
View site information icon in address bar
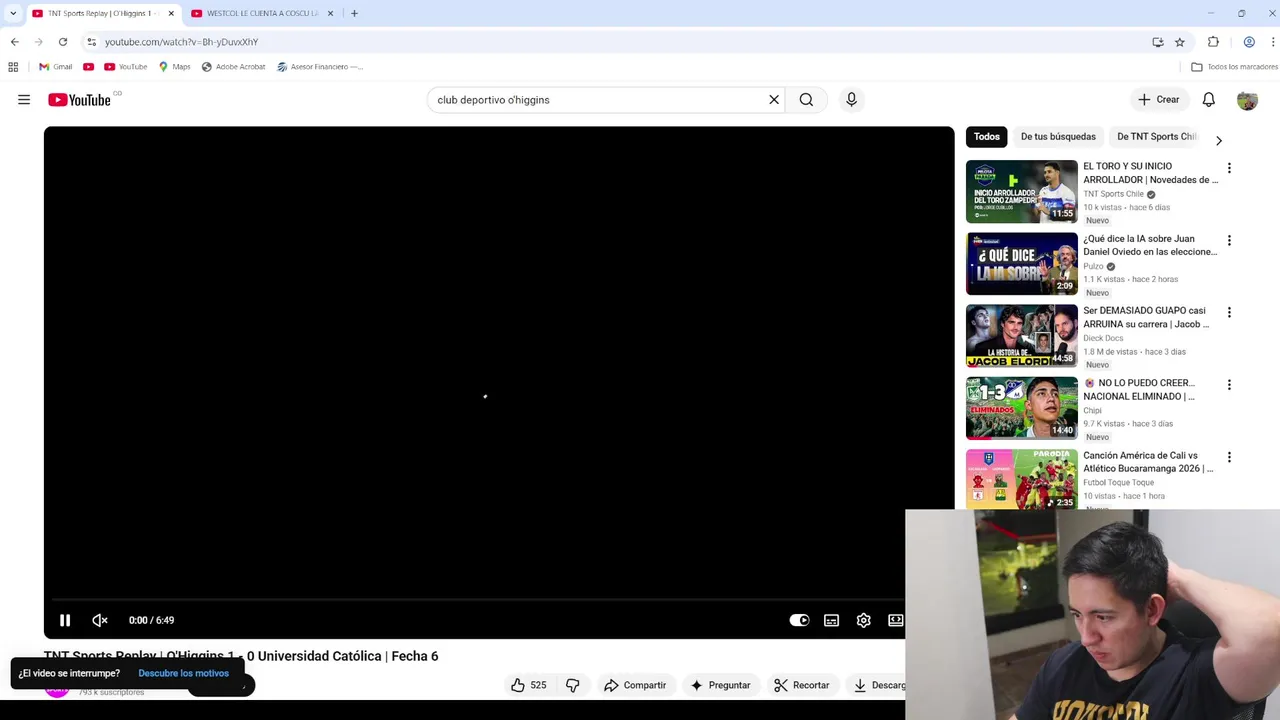tap(91, 42)
